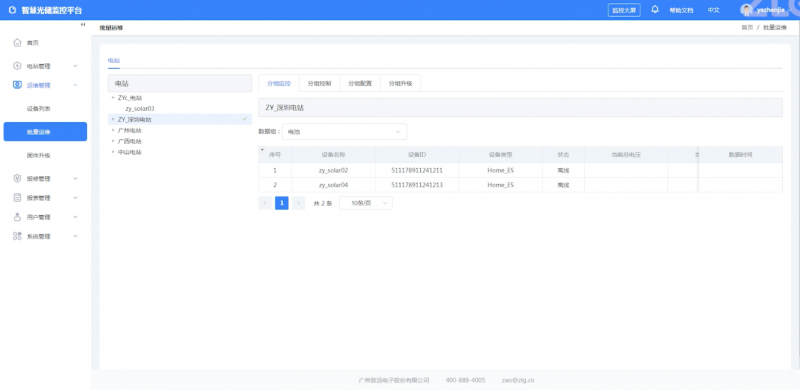Viewport: 800px width, 390px height.
Task: Click the home icon beside 首页
Action: point(17,42)
